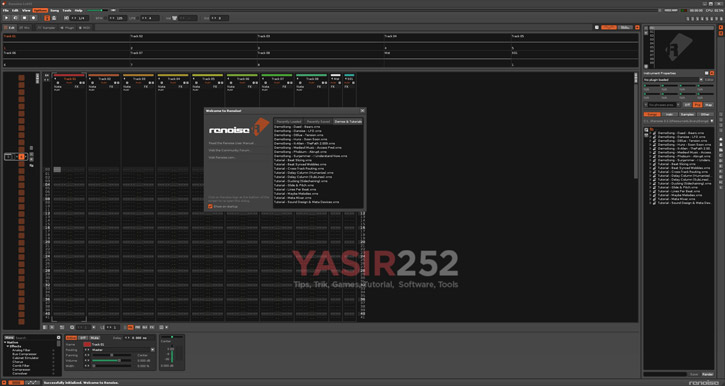This screenshot has width=725, height=386.
Task: Switch to the Plugin tab
Action: (x=68, y=28)
